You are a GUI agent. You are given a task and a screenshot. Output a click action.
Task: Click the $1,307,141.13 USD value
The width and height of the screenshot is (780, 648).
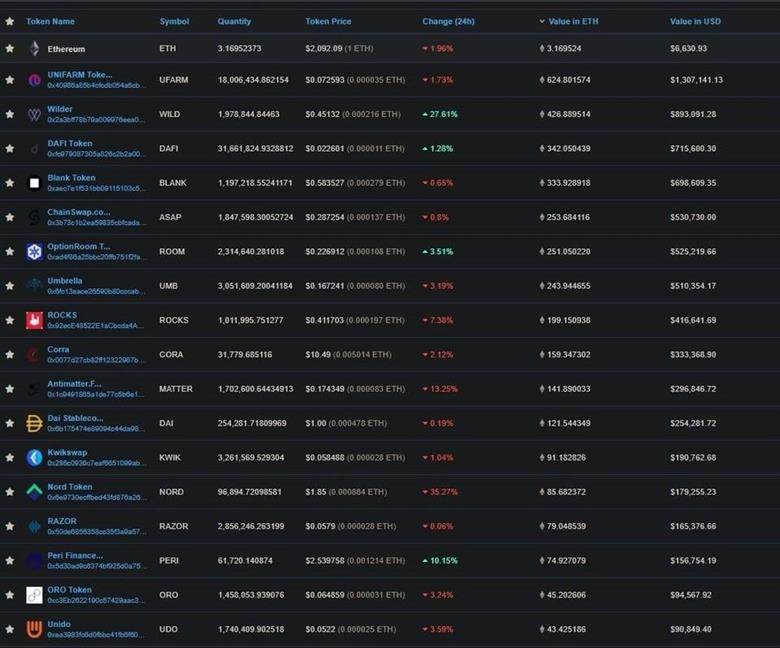click(x=696, y=80)
